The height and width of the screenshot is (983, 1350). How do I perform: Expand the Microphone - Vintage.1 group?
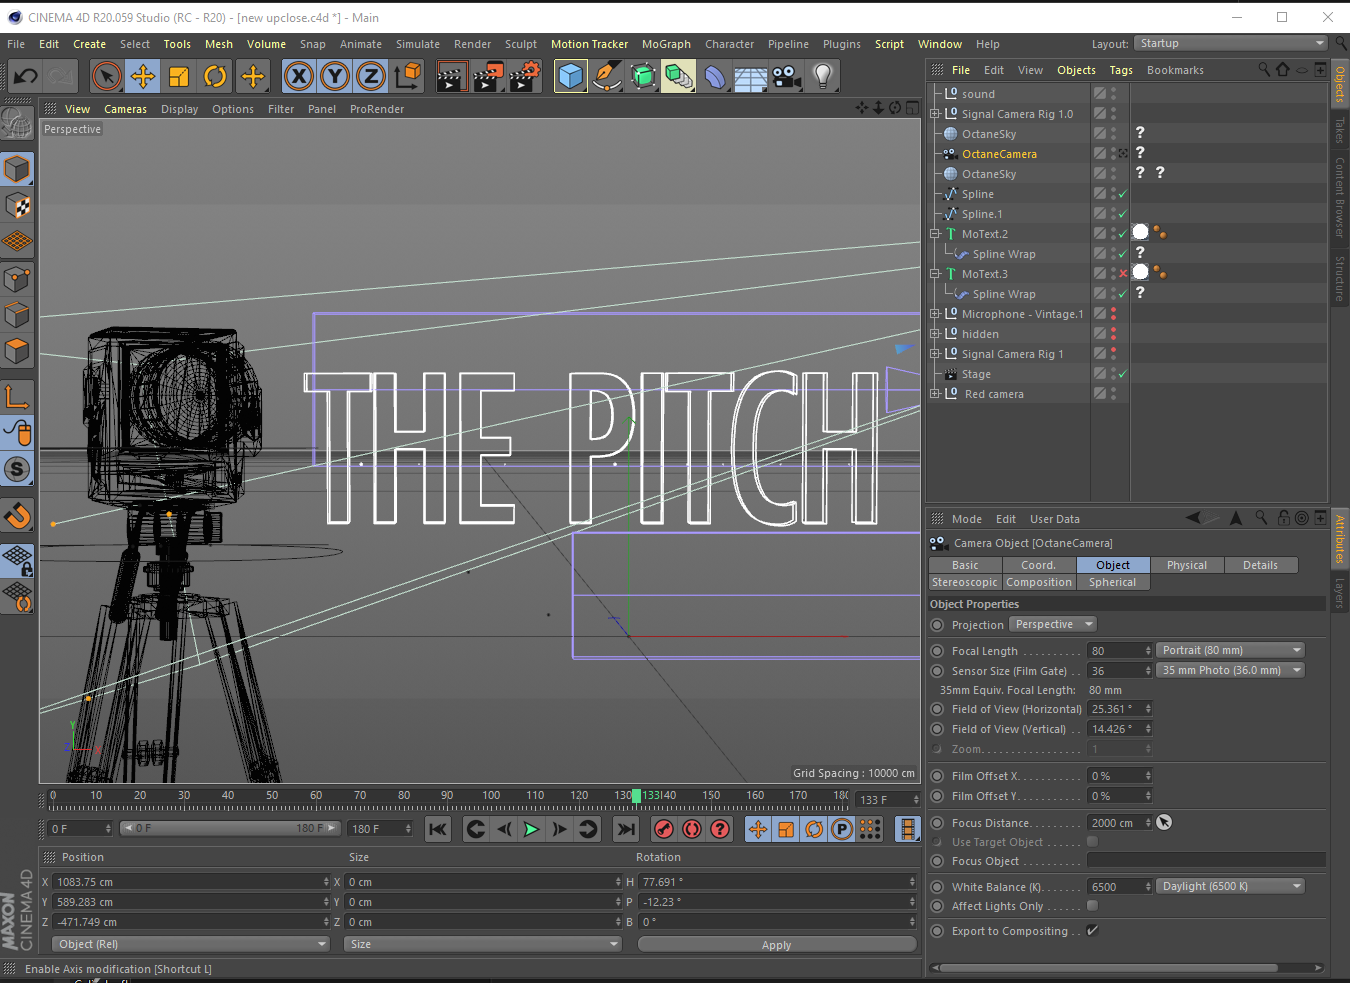935,314
